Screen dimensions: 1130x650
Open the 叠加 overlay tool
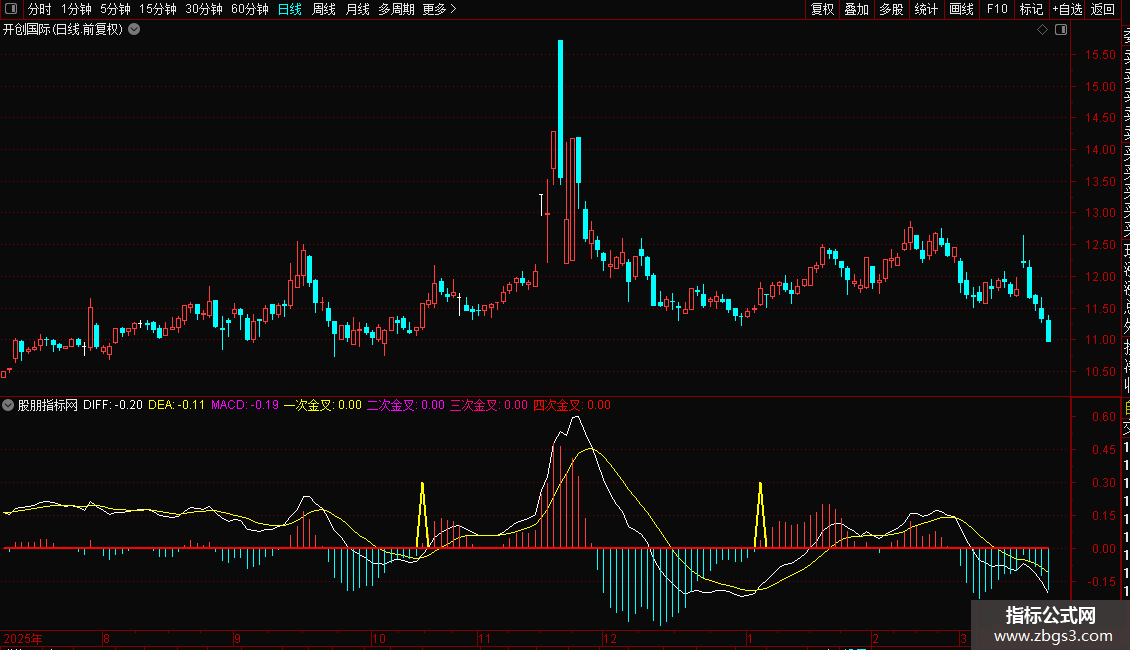coord(856,10)
